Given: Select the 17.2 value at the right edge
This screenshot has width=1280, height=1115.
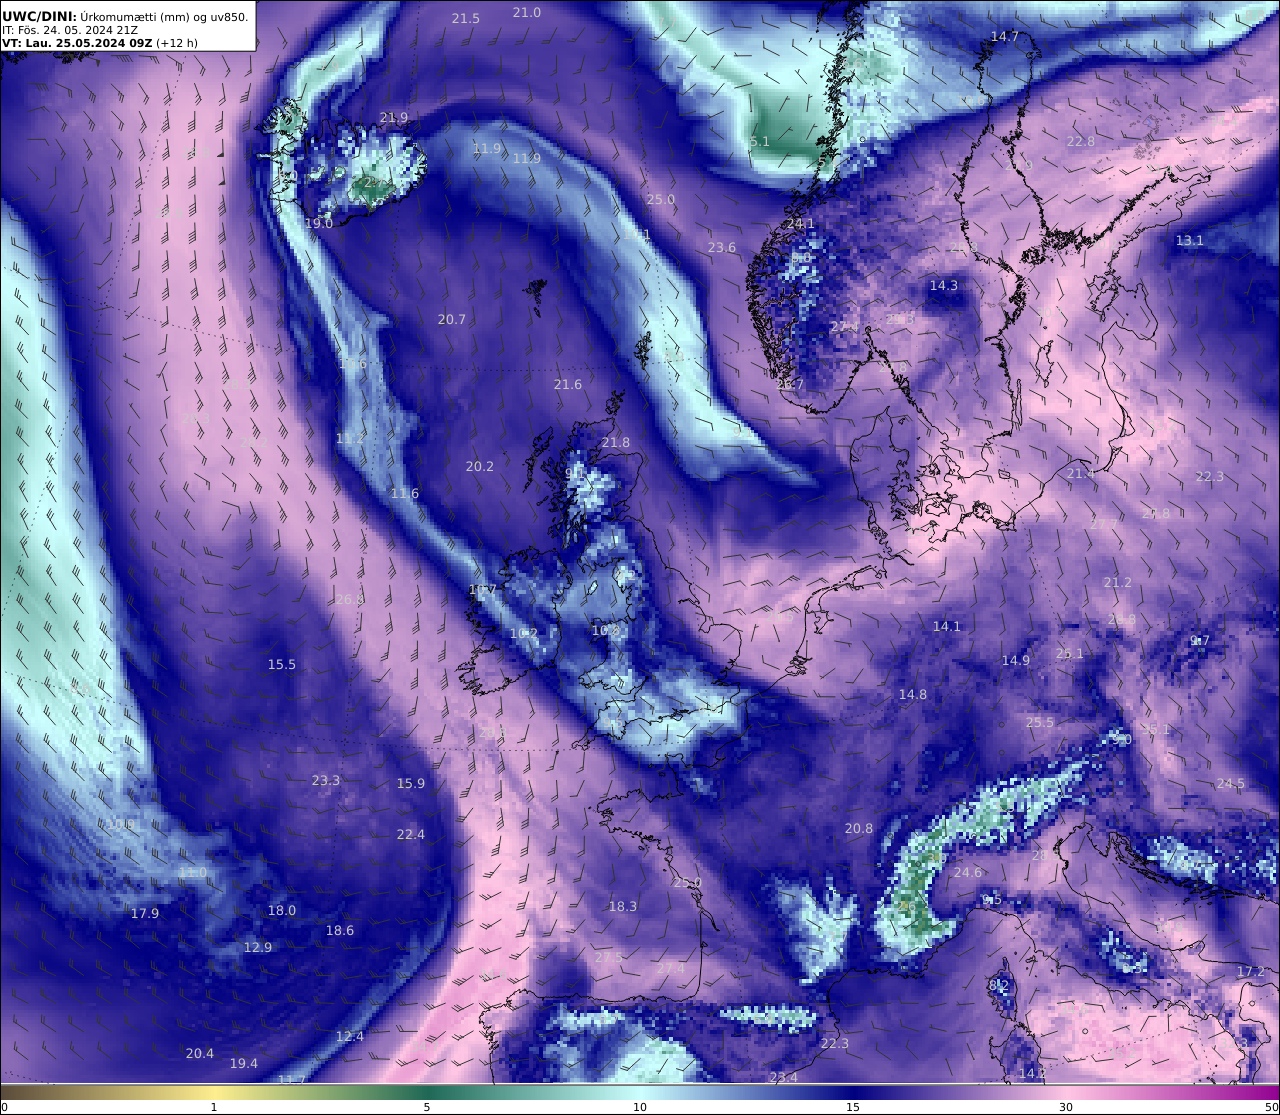Looking at the screenshot, I should click(1251, 971).
